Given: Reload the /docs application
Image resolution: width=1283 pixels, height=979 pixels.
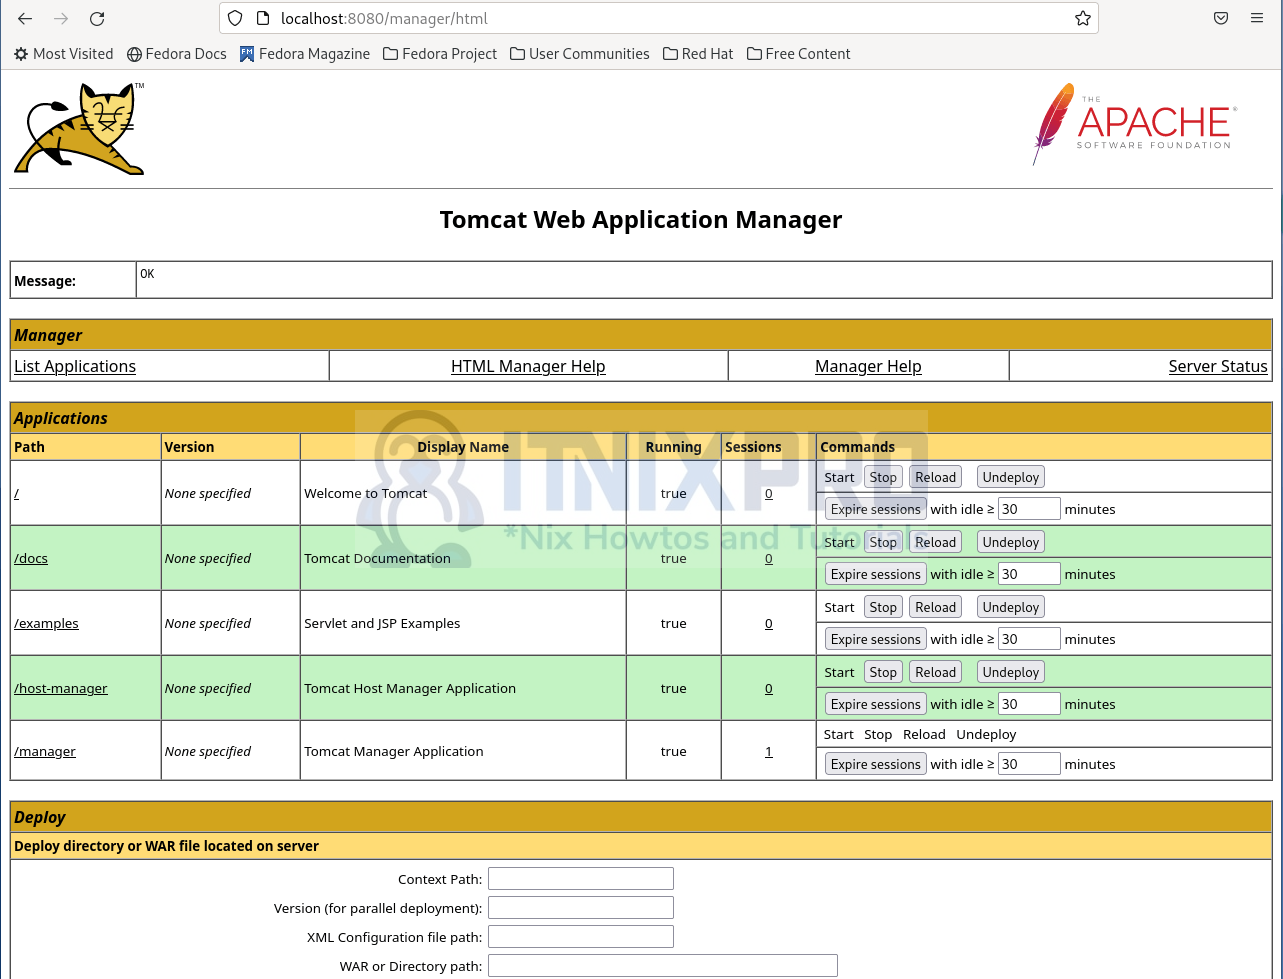Looking at the screenshot, I should [x=935, y=542].
